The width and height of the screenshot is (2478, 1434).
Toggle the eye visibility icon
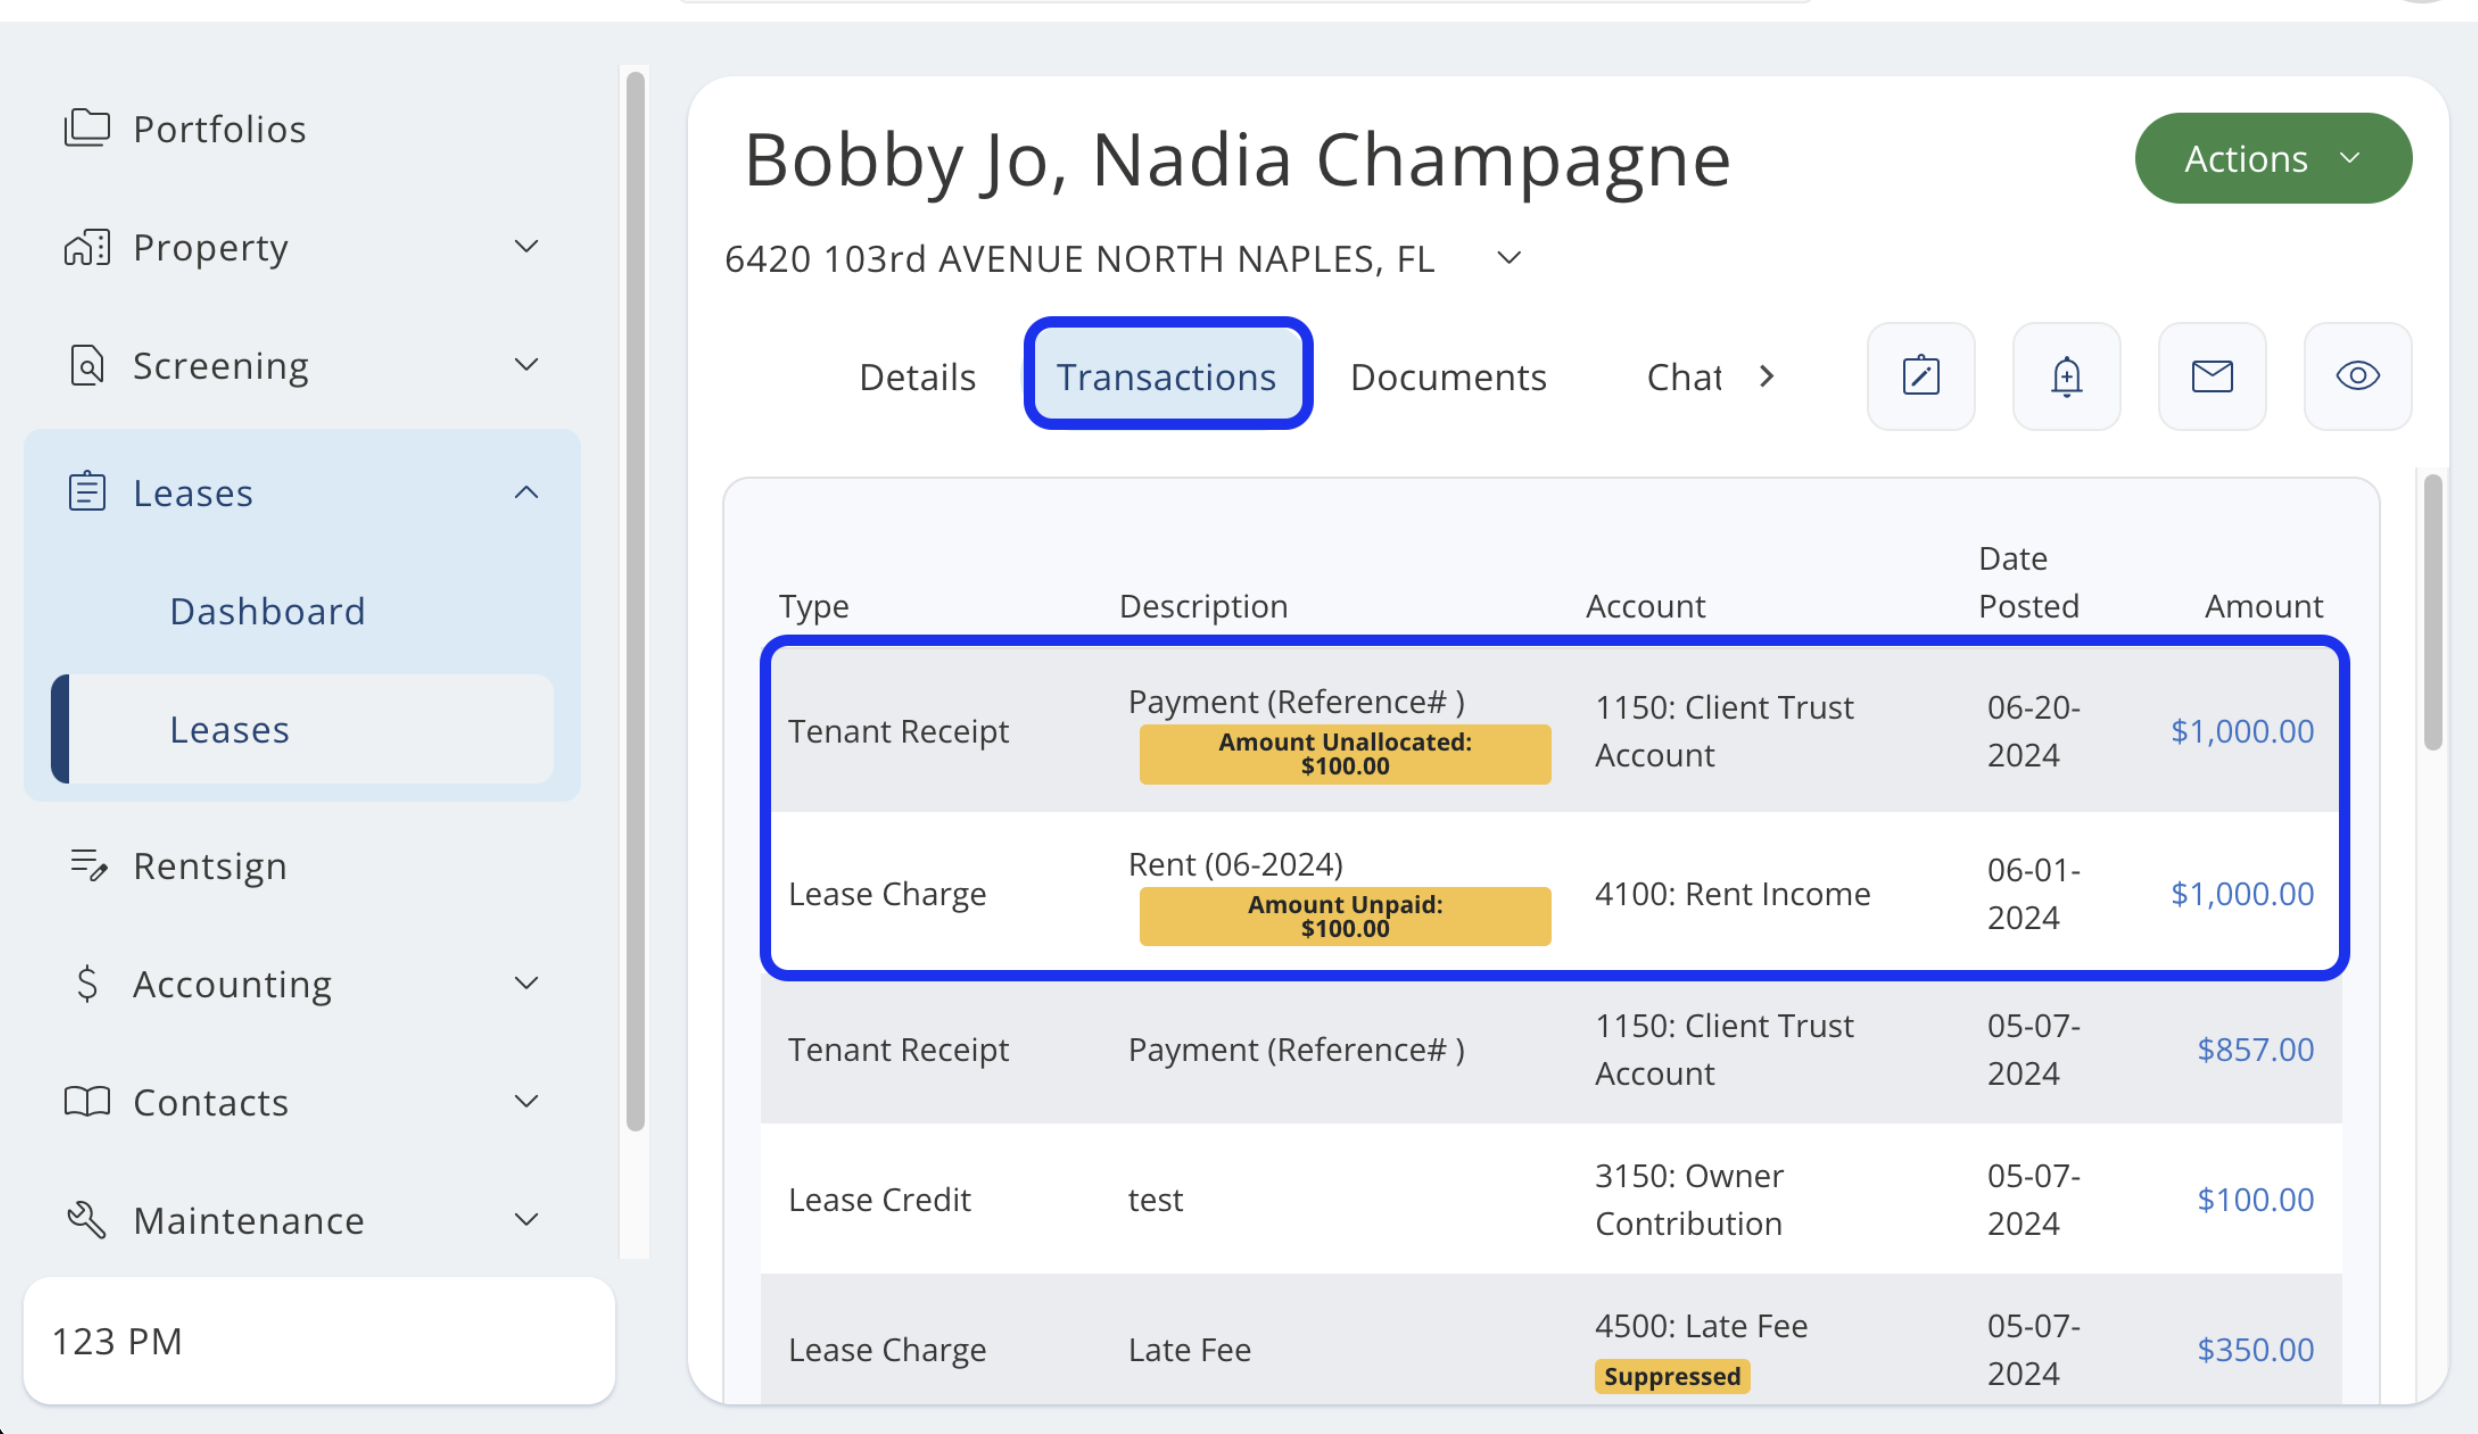point(2357,376)
